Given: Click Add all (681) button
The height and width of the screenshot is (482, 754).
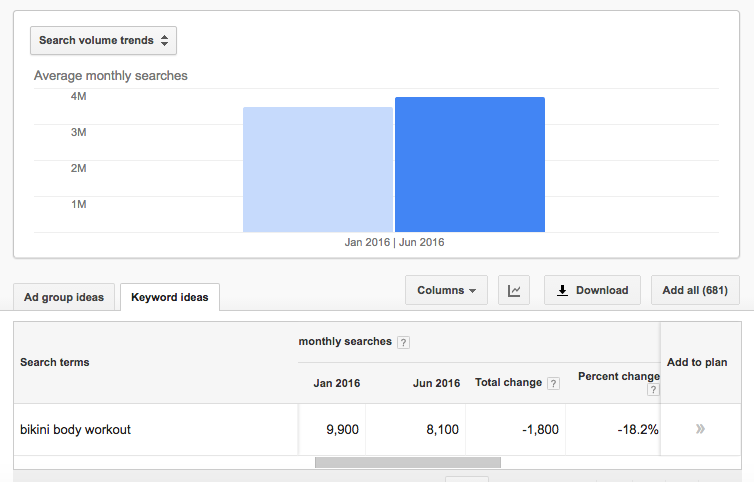Looking at the screenshot, I should tap(695, 290).
